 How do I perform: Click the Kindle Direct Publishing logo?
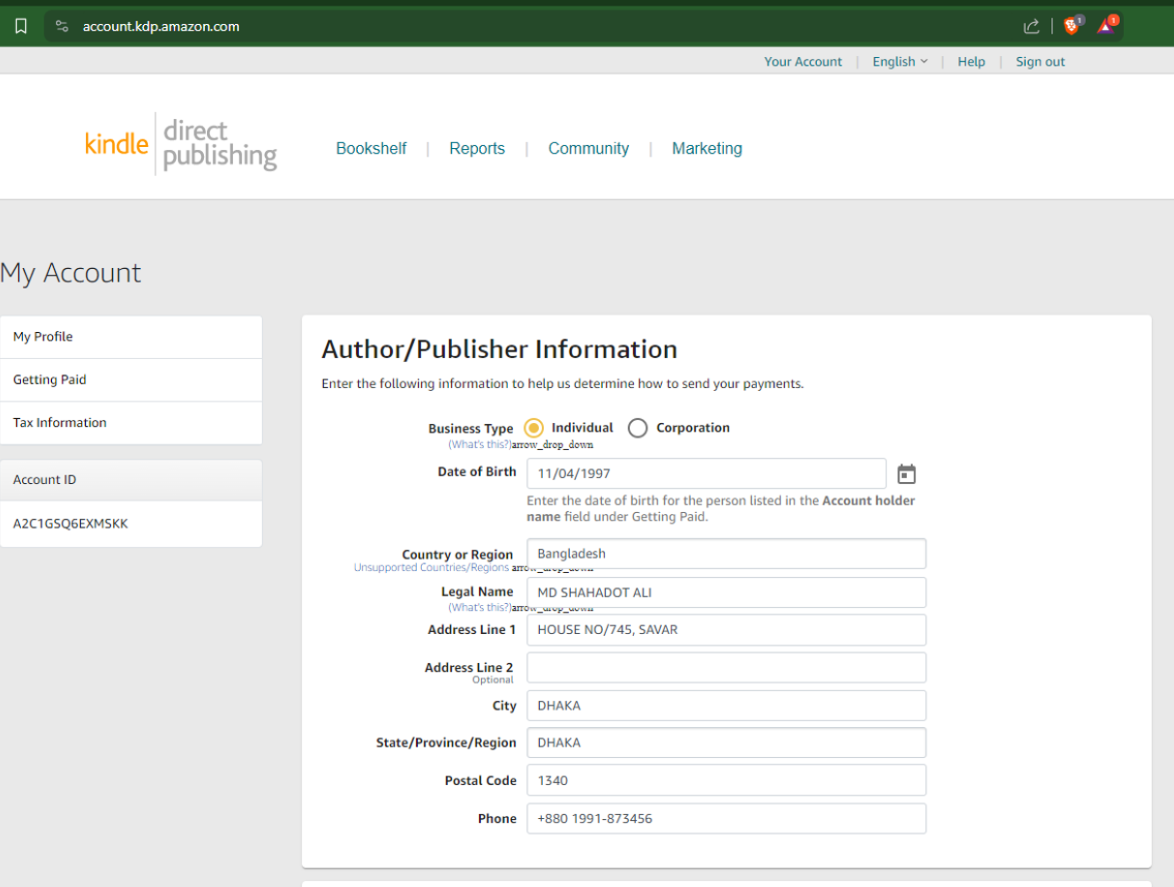tap(180, 144)
